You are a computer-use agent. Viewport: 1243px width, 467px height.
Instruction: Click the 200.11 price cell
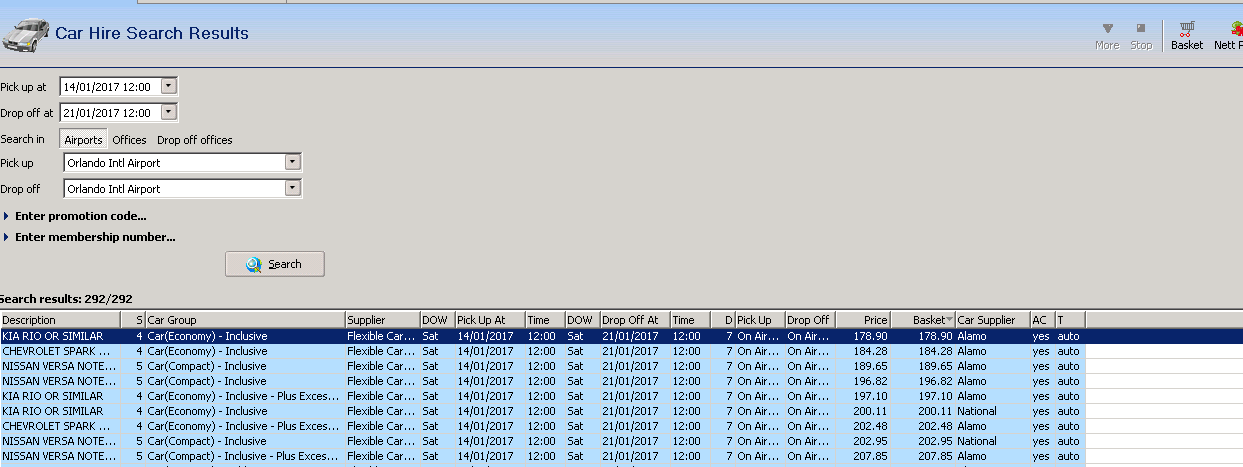click(863, 411)
